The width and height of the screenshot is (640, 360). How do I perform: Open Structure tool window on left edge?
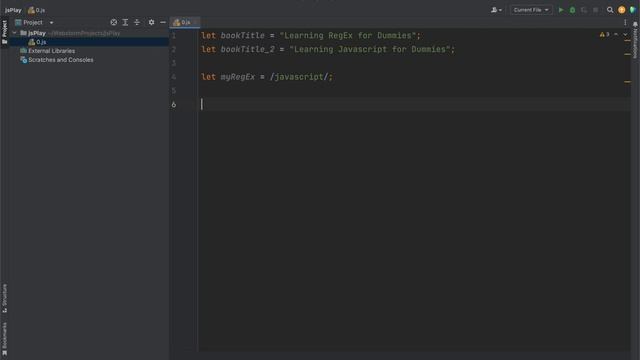[x=4, y=298]
